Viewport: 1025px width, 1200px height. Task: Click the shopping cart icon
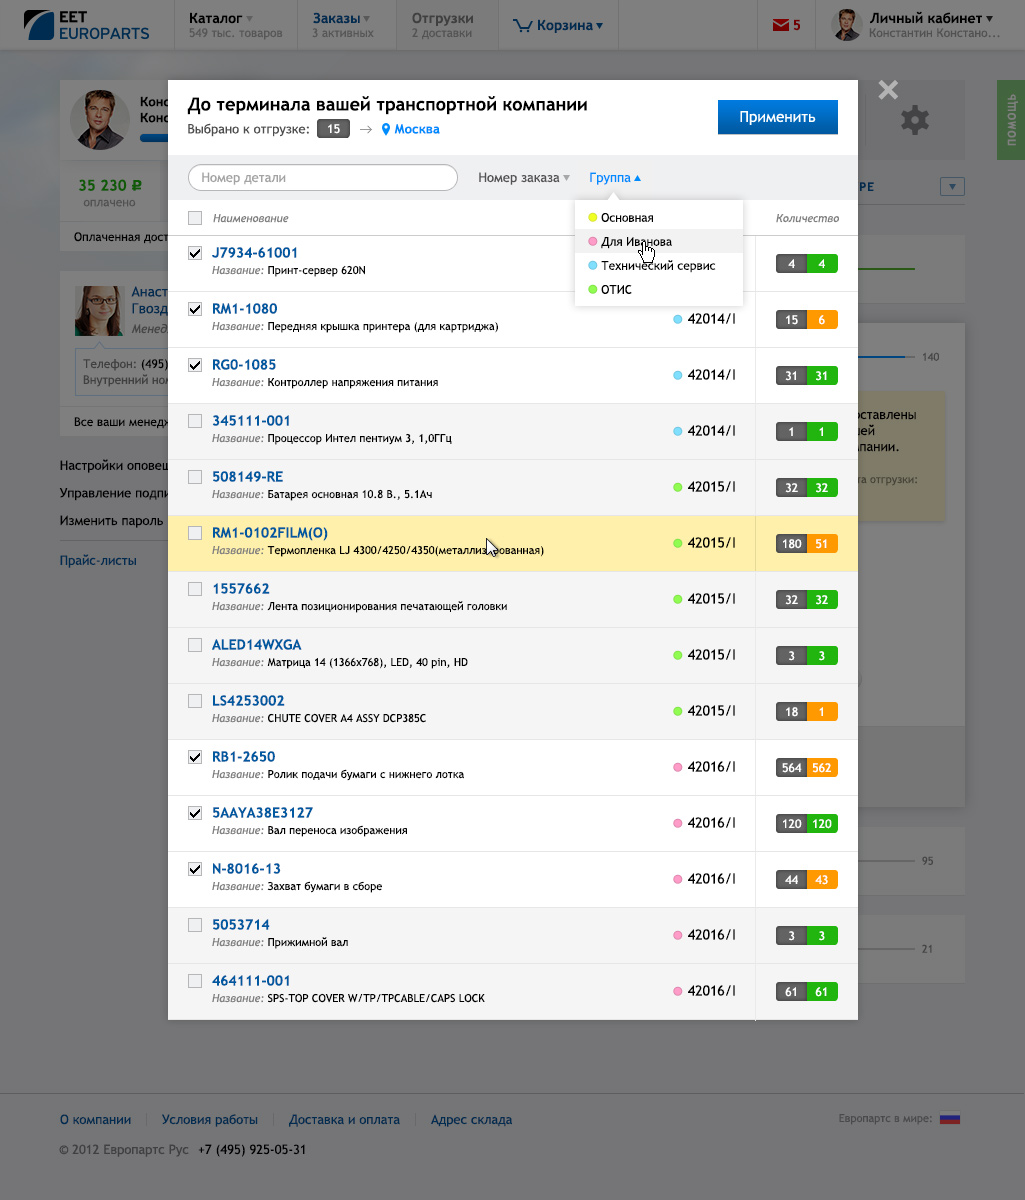(522, 25)
